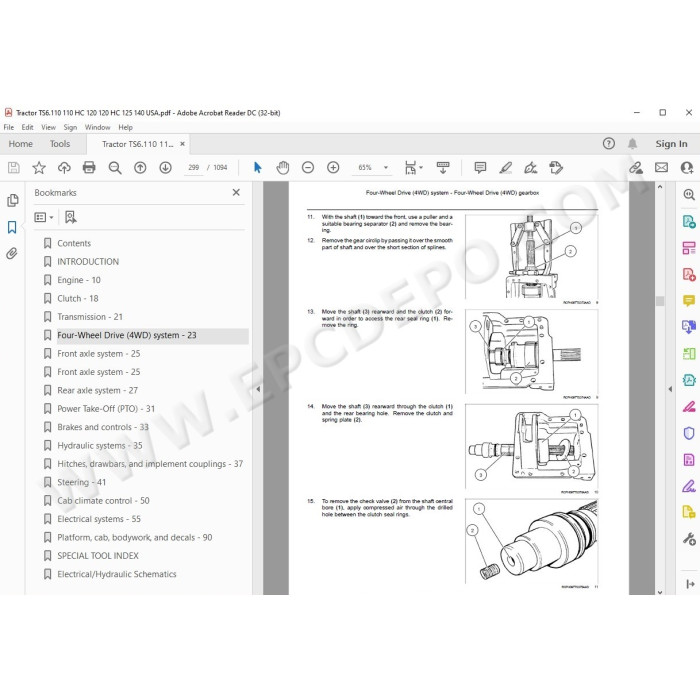This screenshot has width=700, height=700.
Task: Zoom out with the minus circle icon
Action: (308, 168)
